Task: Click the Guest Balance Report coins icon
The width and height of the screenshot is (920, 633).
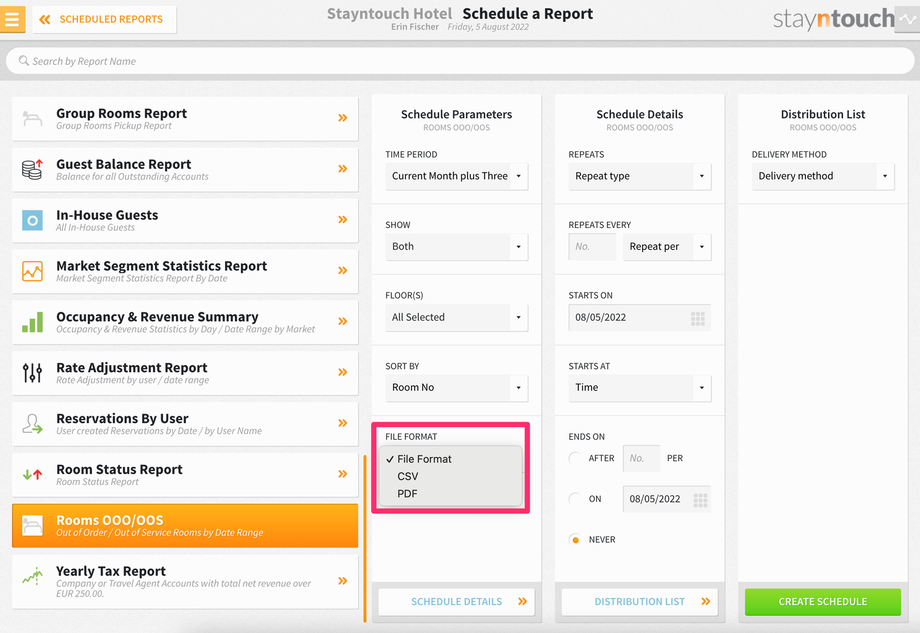Action: [x=32, y=170]
